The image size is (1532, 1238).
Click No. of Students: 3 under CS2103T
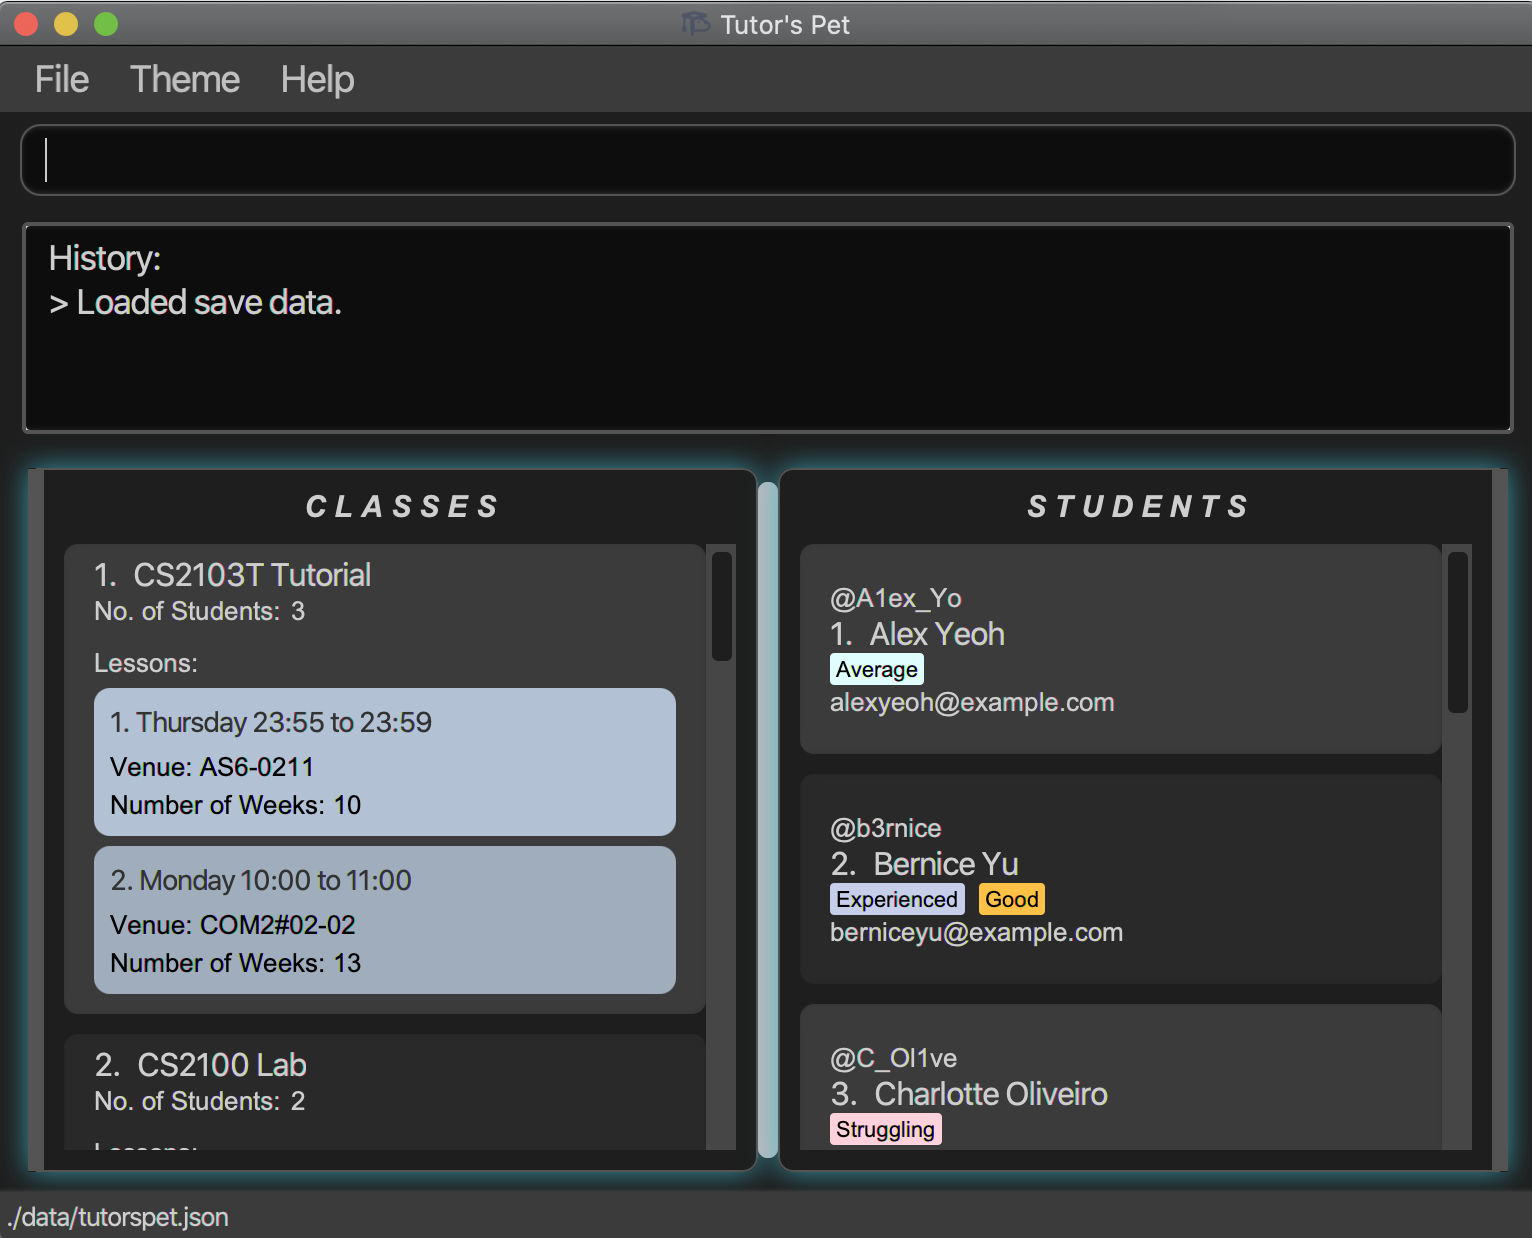point(200,611)
